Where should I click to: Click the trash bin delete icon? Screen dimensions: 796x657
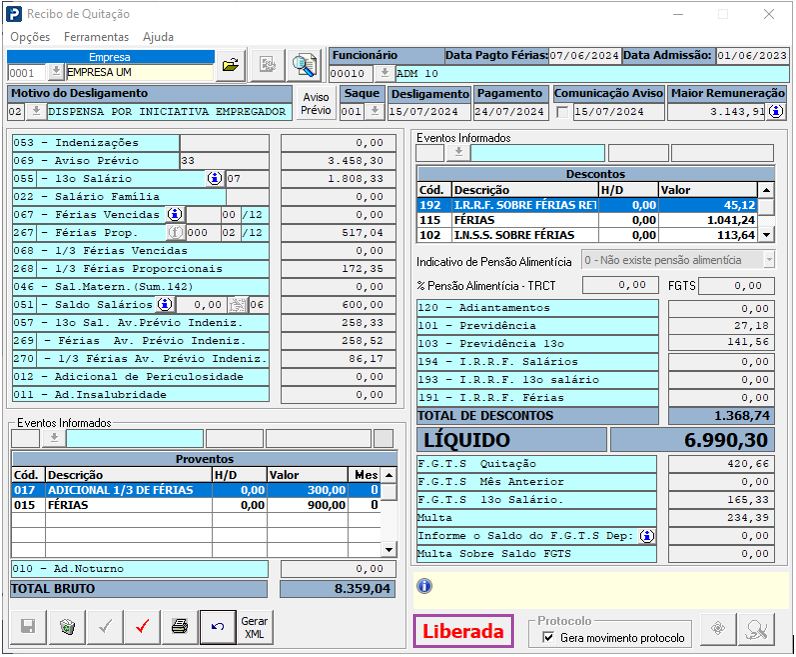click(x=67, y=627)
